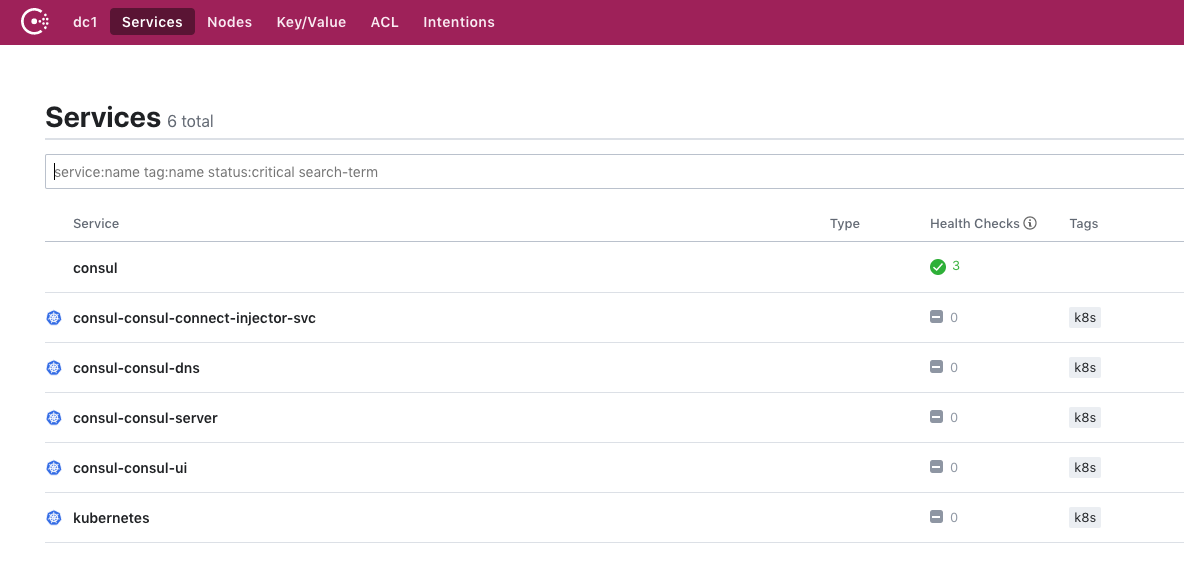Click the k8s tag on consul-consul-dns row
Viewport: 1184px width, 561px height.
coord(1084,368)
